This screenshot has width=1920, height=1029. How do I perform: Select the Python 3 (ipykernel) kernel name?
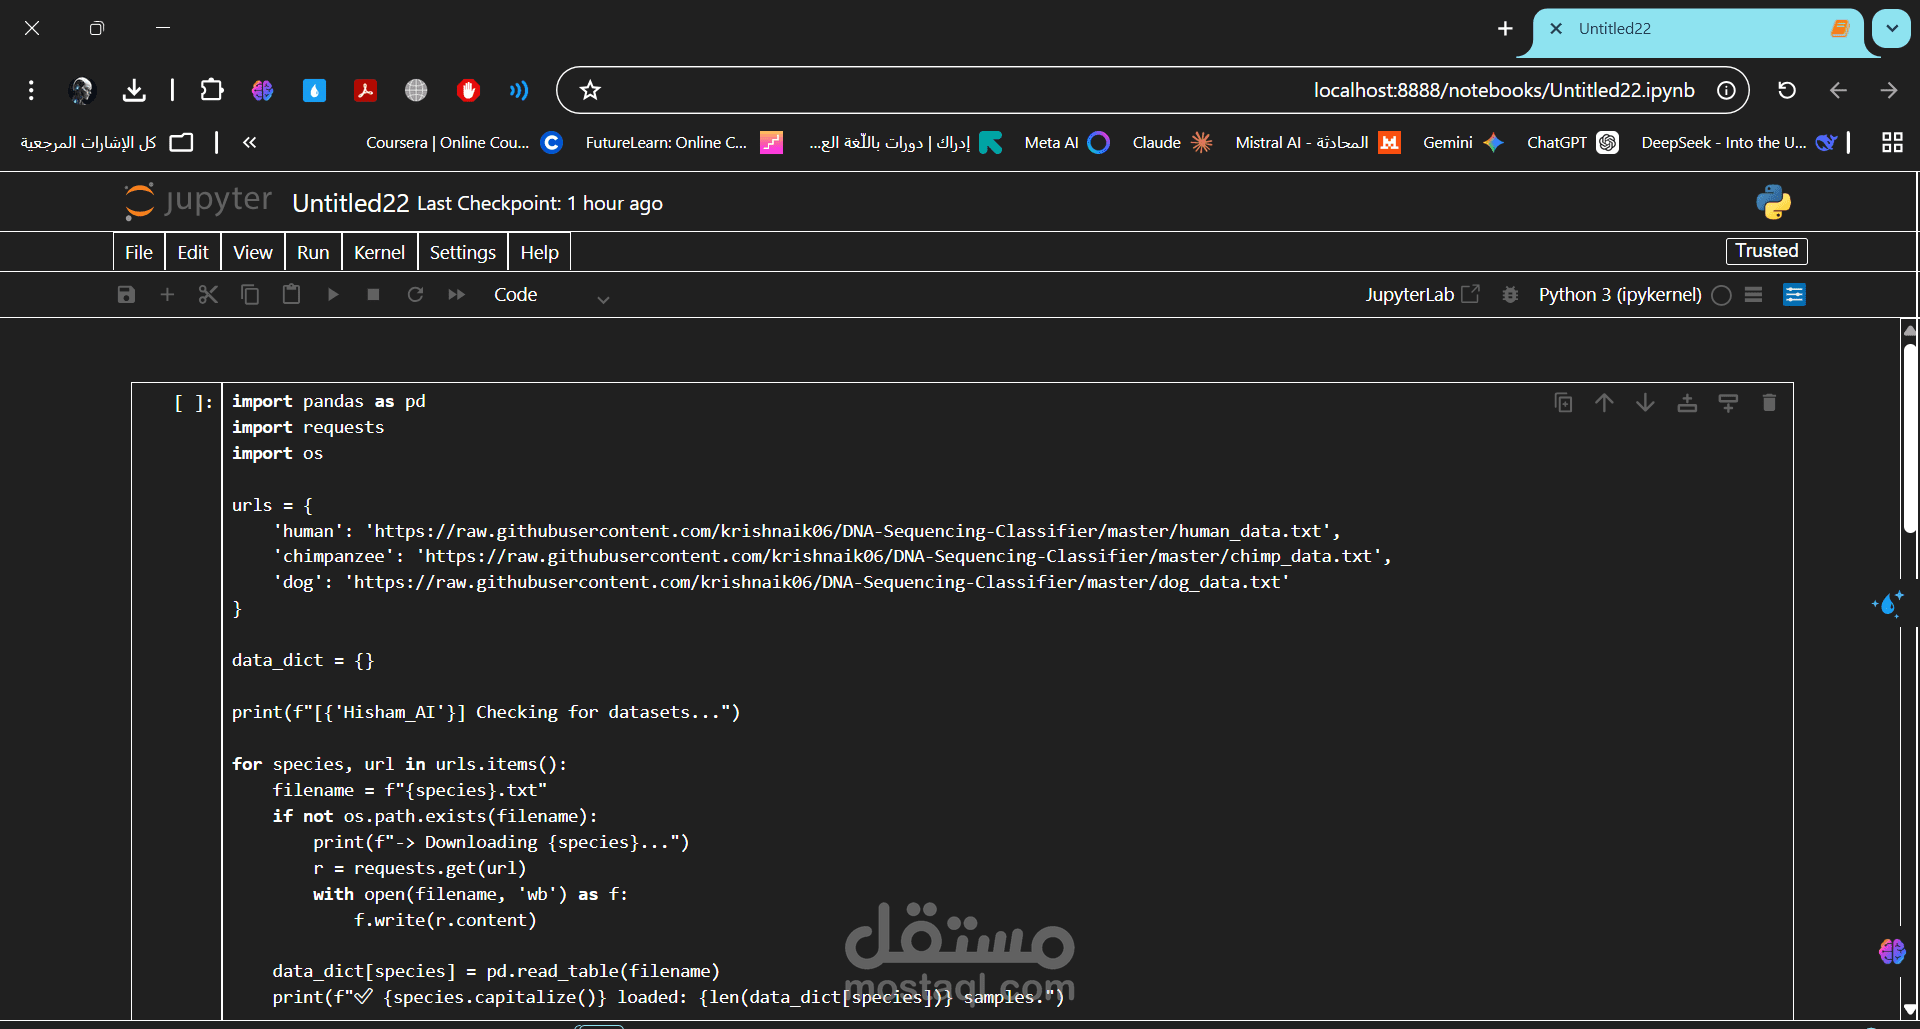click(x=1620, y=294)
